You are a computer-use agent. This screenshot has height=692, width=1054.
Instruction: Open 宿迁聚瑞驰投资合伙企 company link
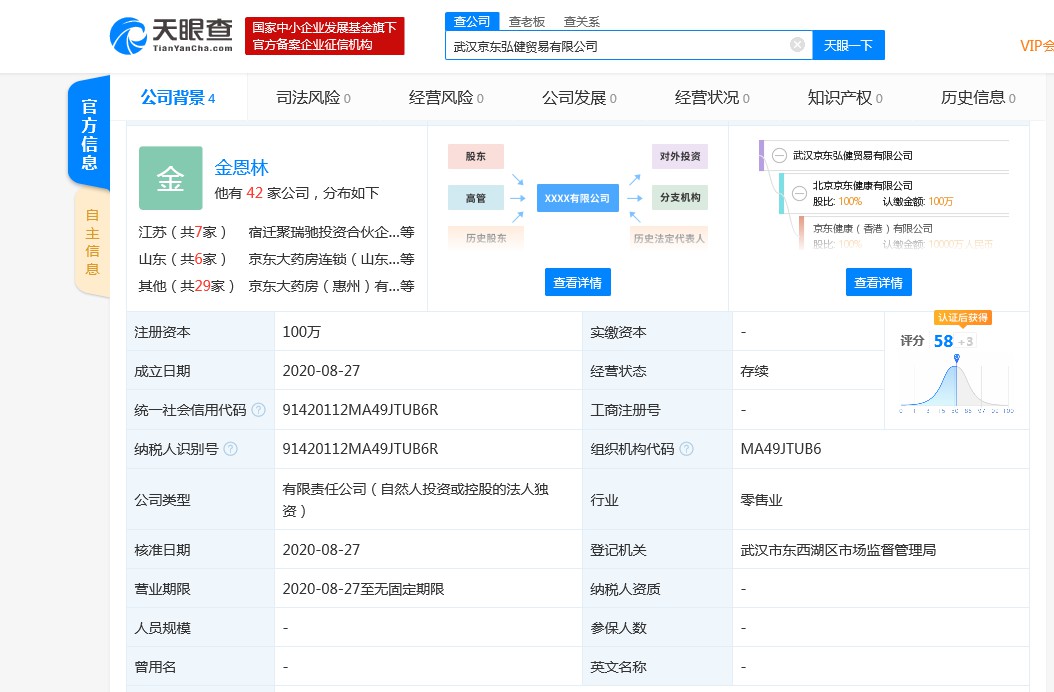tap(331, 233)
